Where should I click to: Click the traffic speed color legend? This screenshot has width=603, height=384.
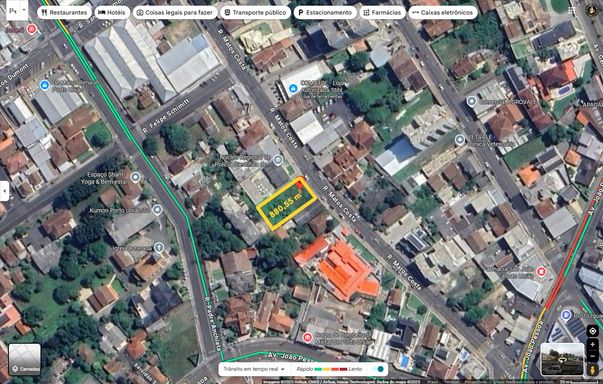point(329,369)
